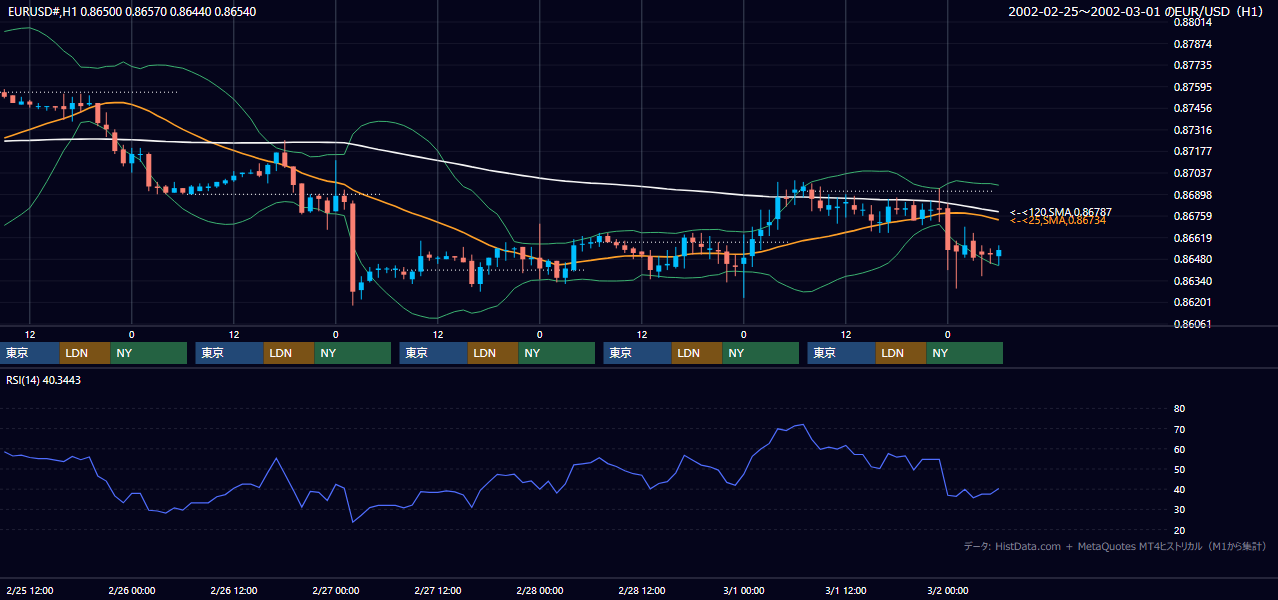Click the orange 25 SMA 0.86734 label
1278x600 pixels.
pyautogui.click(x=1058, y=220)
